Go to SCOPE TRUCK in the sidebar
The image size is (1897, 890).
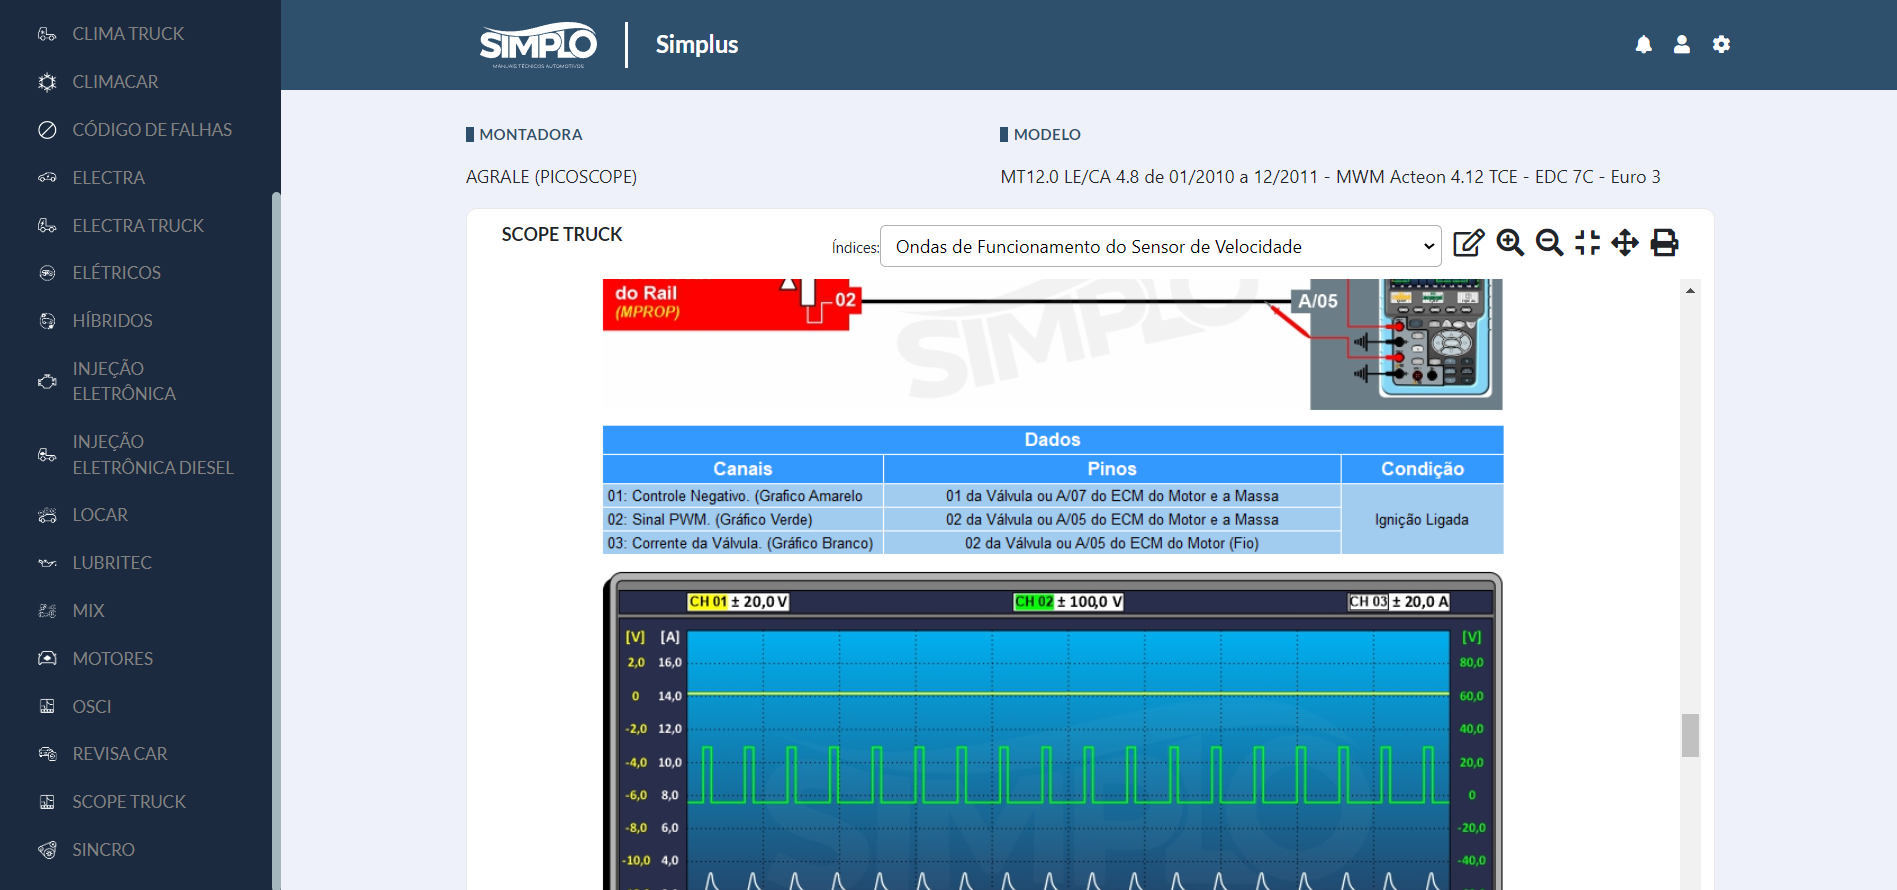(x=129, y=802)
